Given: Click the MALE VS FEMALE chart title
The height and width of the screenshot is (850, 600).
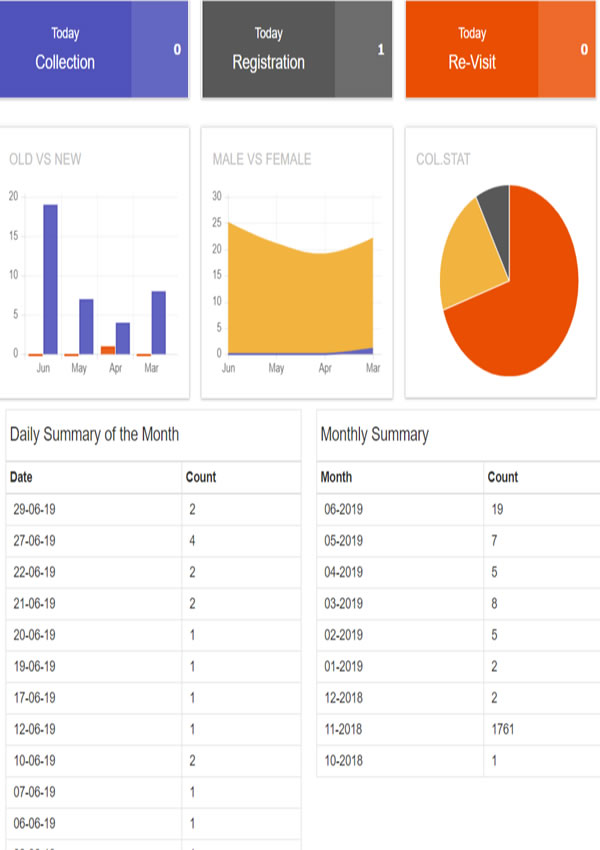Looking at the screenshot, I should click(261, 159).
